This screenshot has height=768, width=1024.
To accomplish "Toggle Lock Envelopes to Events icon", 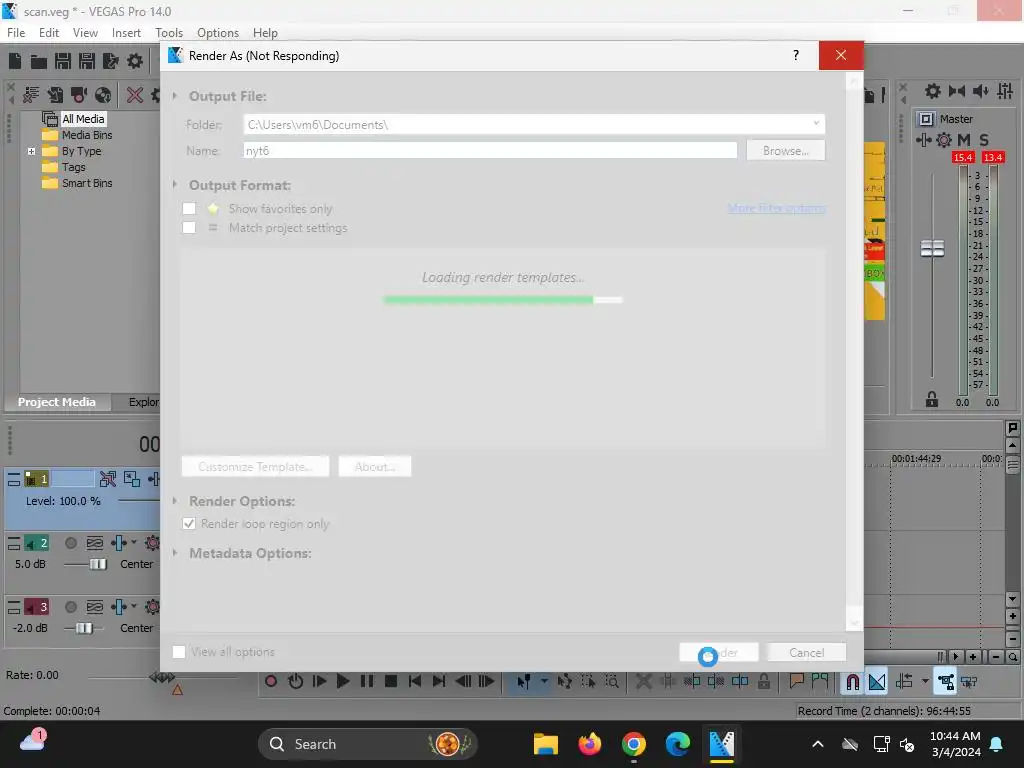I will pos(945,682).
